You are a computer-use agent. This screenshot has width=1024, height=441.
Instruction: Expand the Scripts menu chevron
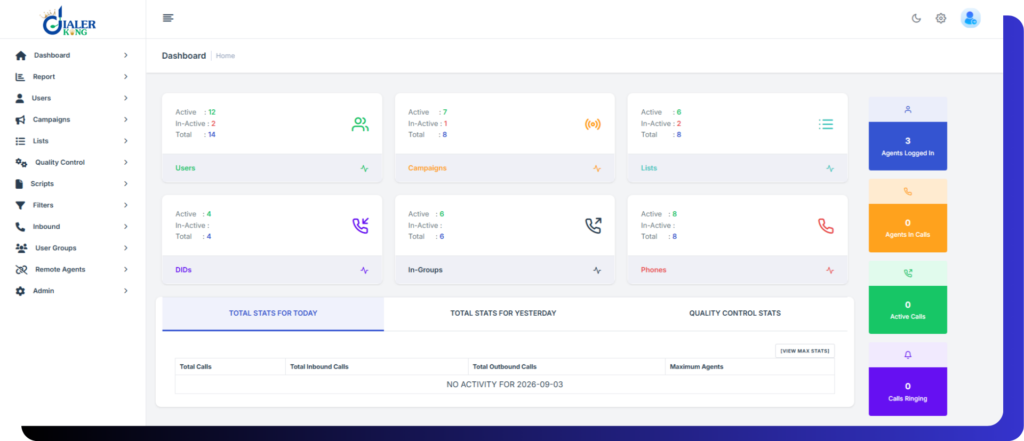tap(125, 184)
